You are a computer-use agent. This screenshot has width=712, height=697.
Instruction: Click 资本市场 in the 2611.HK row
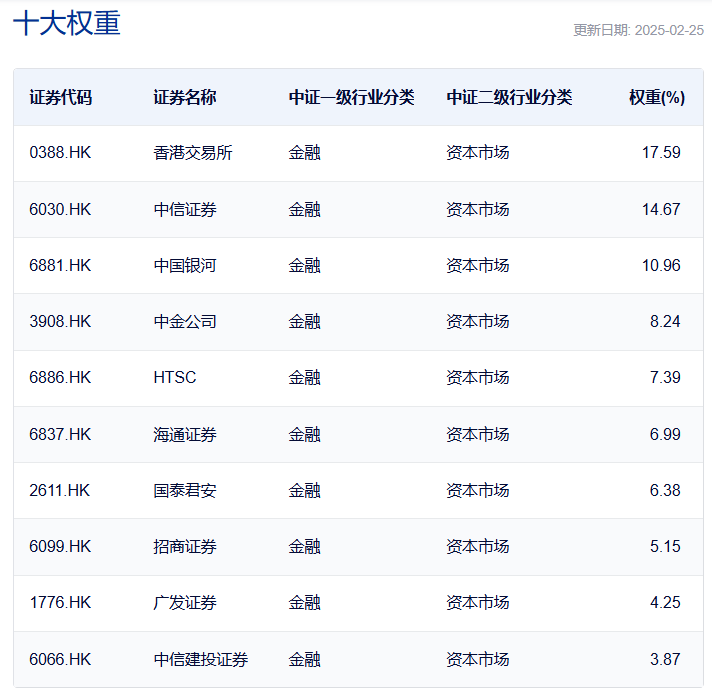tap(478, 491)
